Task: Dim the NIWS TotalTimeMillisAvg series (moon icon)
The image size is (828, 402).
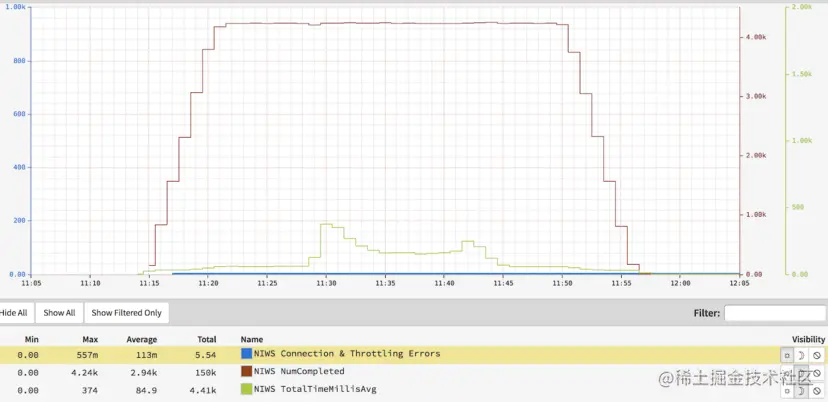Action: pos(801,391)
